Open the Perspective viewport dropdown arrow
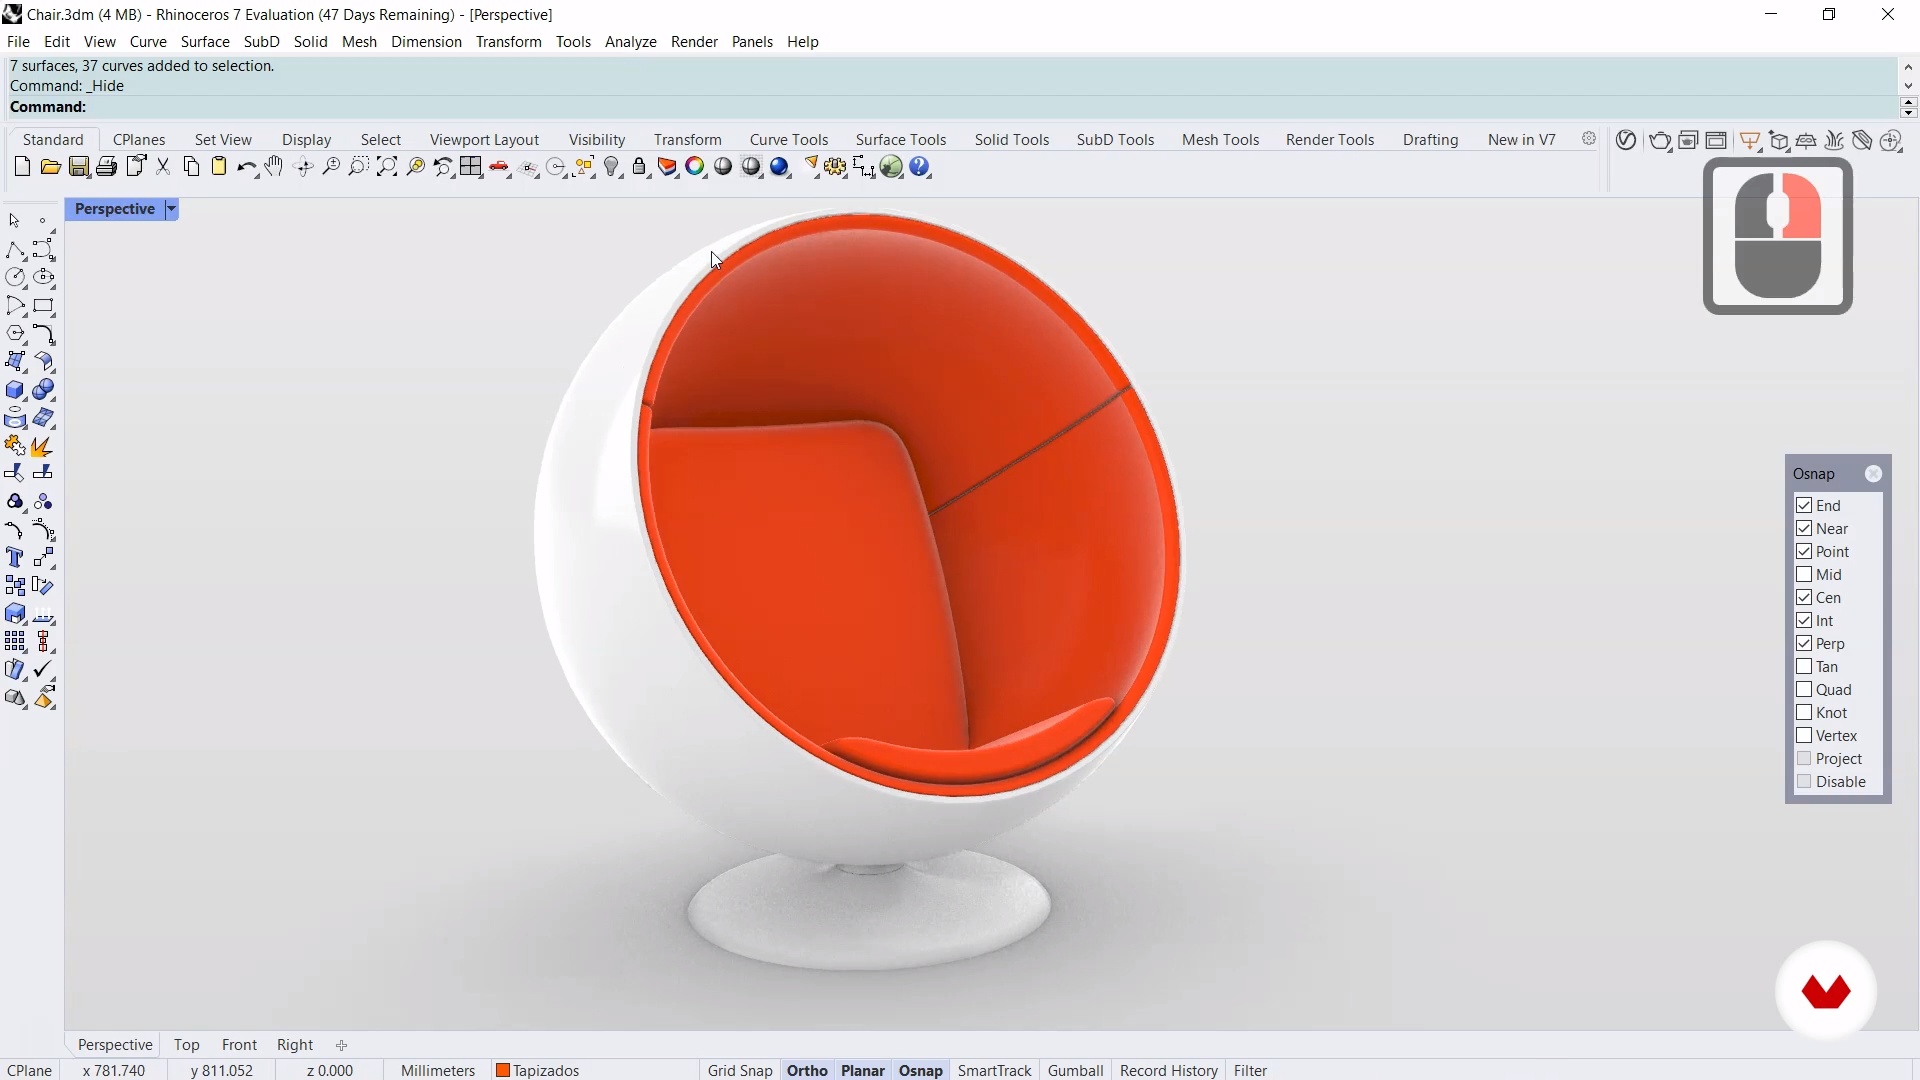1920x1080 pixels. tap(171, 209)
